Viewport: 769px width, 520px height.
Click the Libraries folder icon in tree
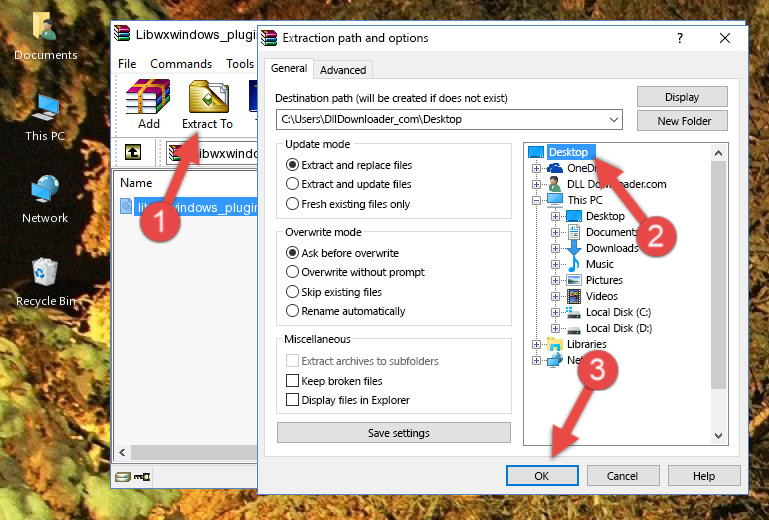click(x=555, y=344)
